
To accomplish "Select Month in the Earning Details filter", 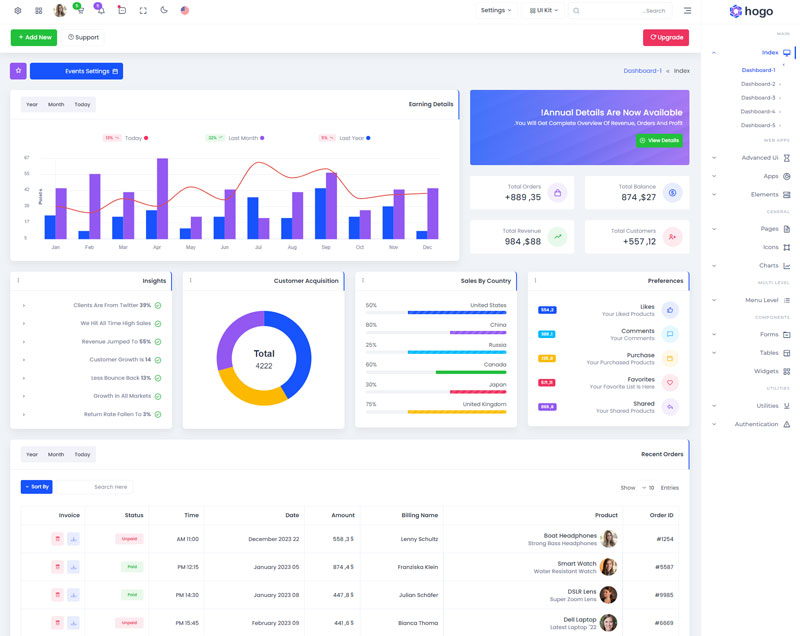I will 56,105.
